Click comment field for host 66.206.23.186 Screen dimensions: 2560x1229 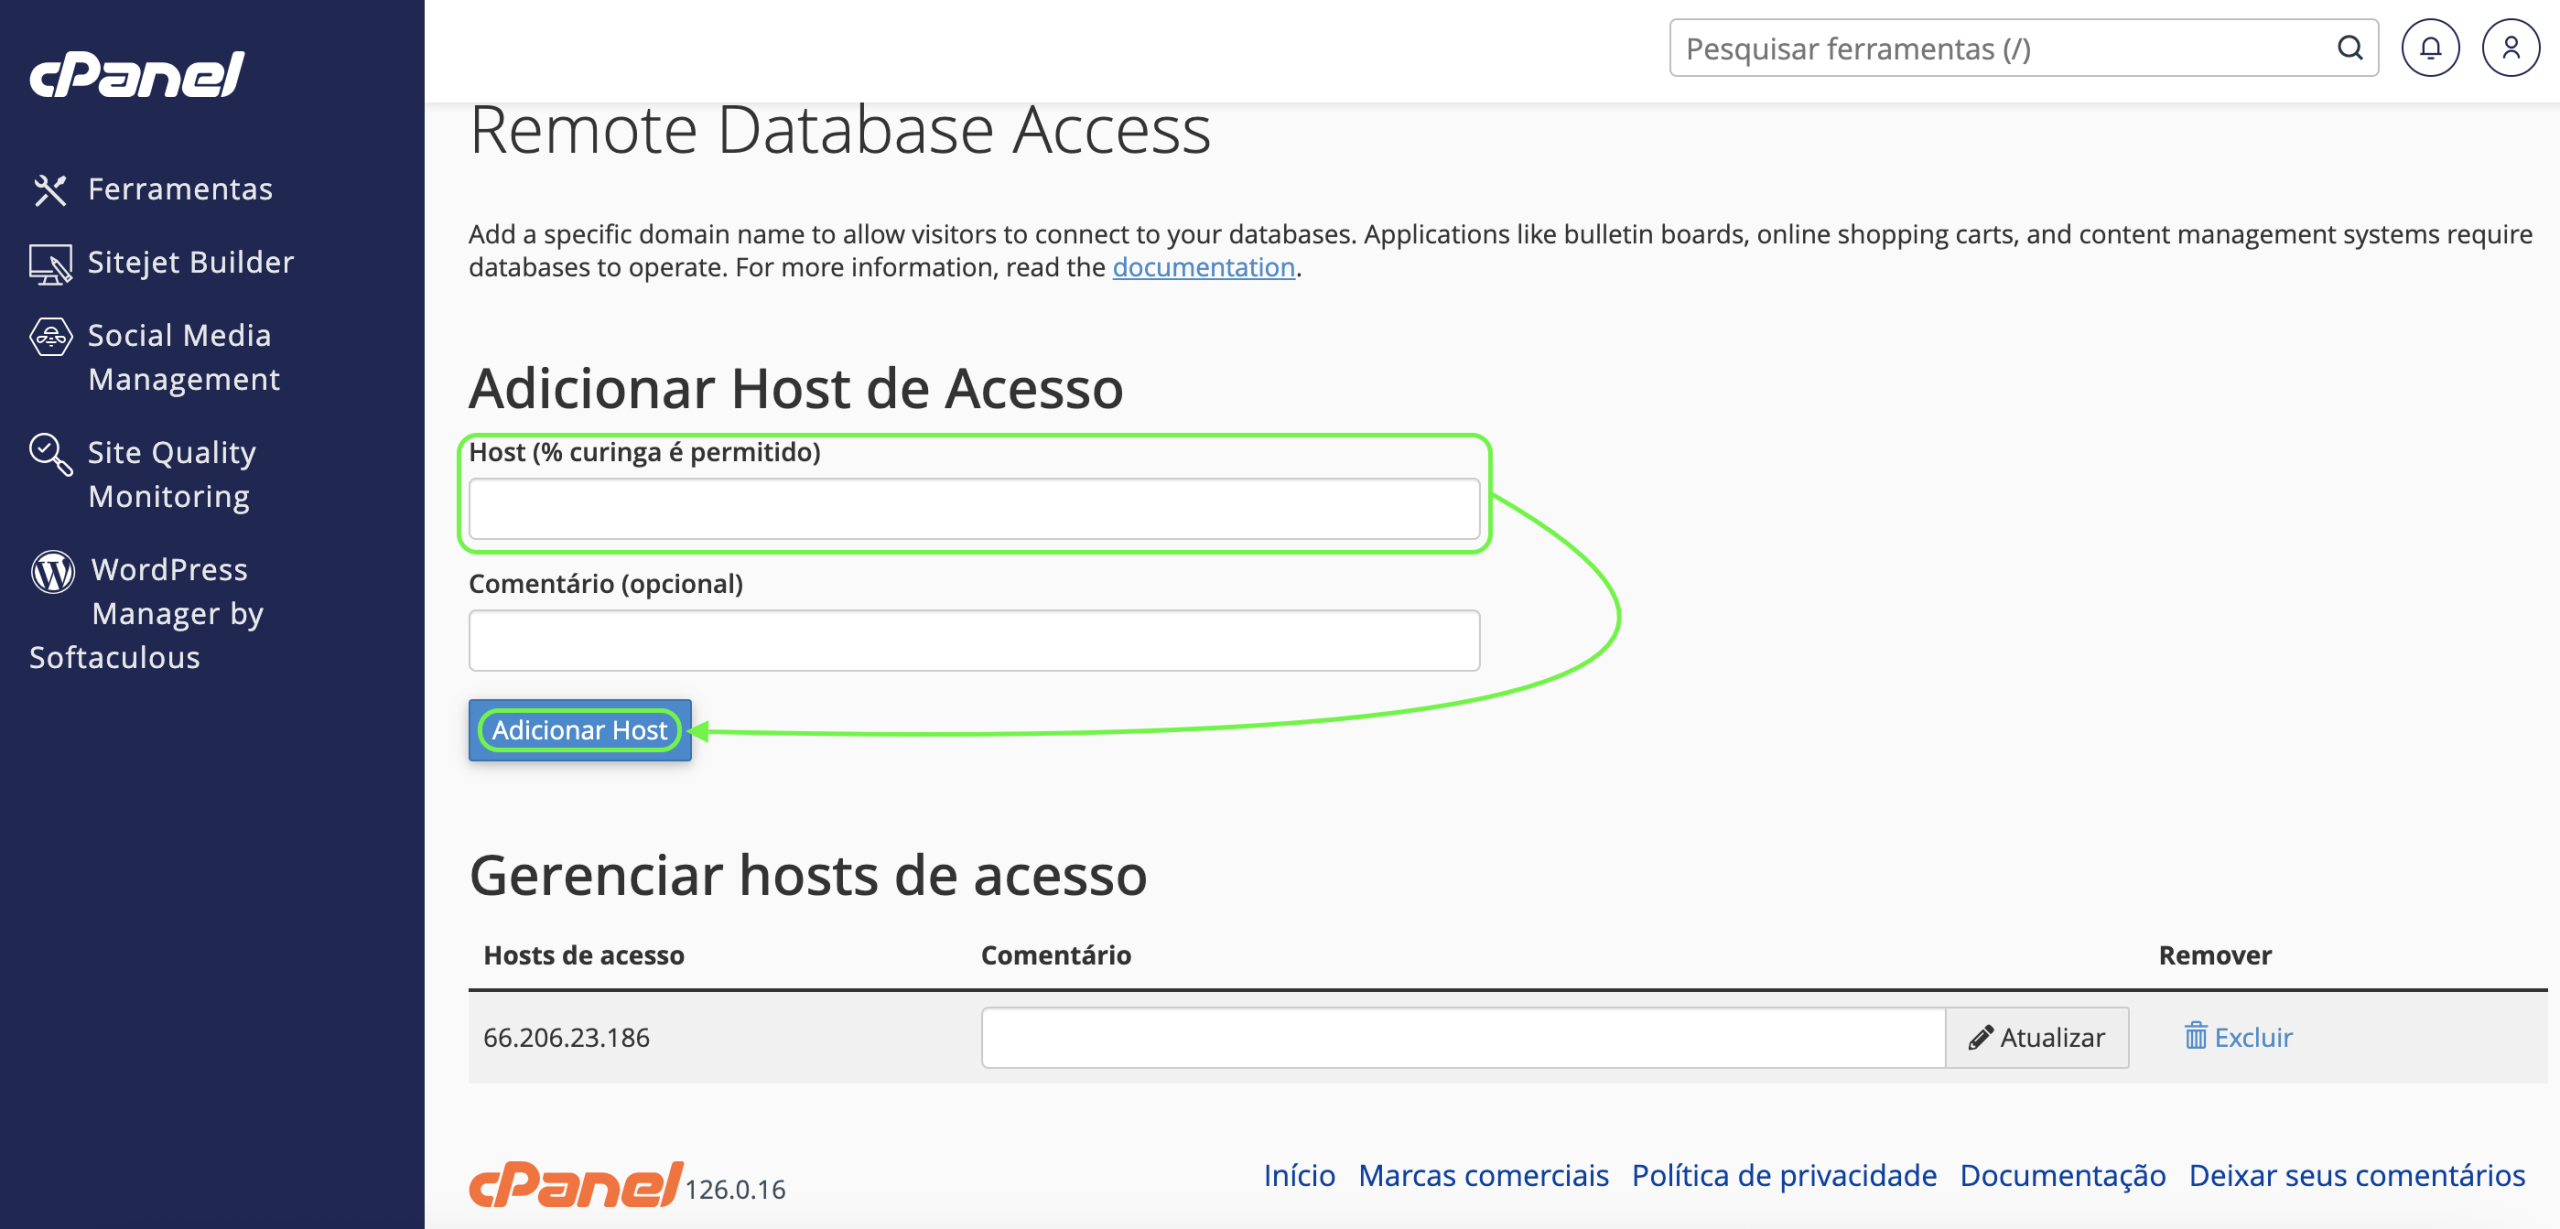click(x=1463, y=1037)
